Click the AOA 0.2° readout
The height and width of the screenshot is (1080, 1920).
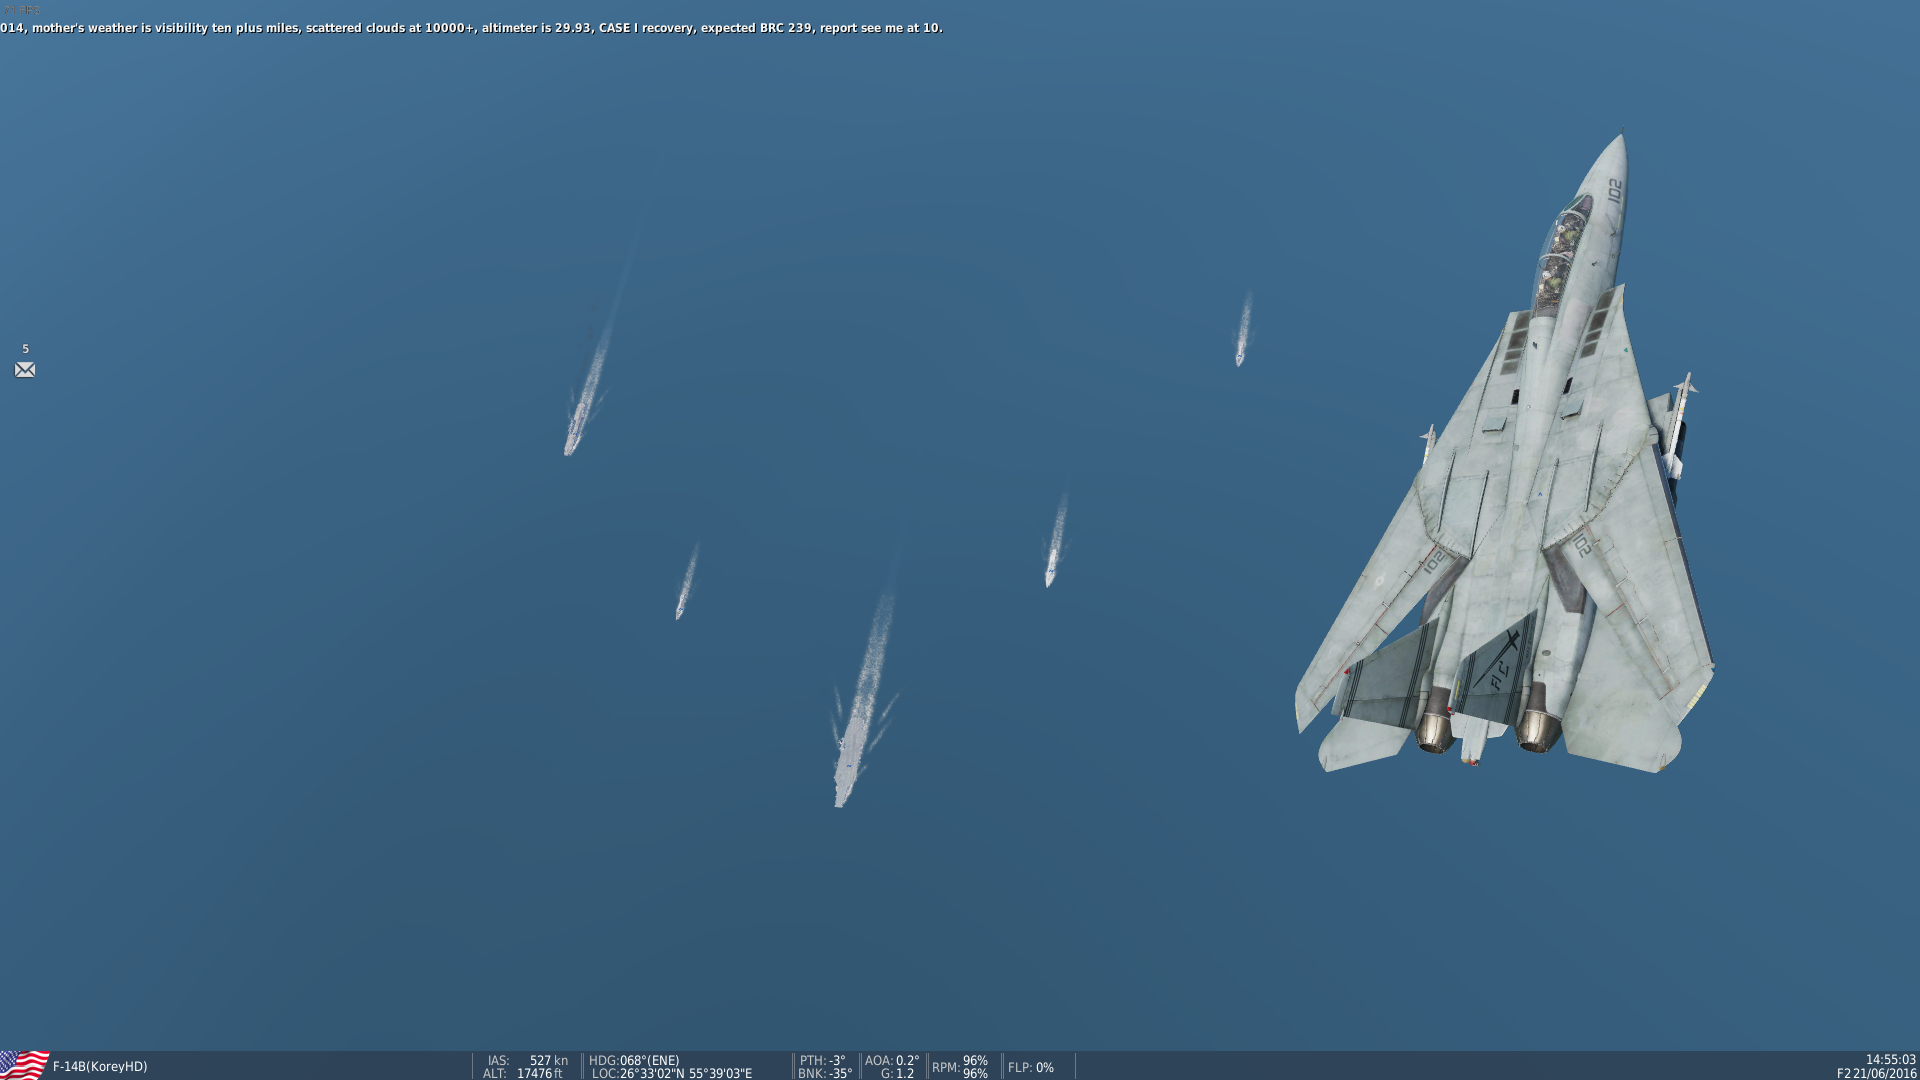point(891,1060)
